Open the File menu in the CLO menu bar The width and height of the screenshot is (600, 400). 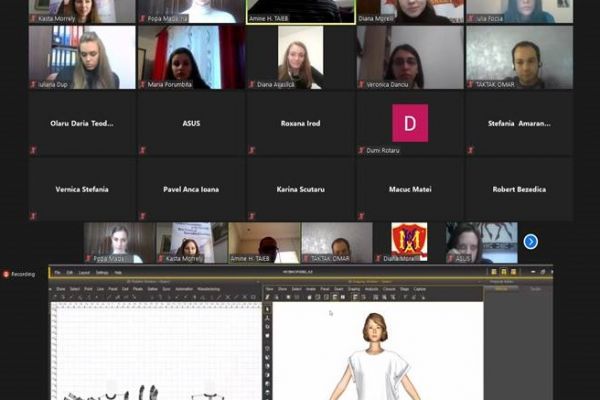[57, 272]
